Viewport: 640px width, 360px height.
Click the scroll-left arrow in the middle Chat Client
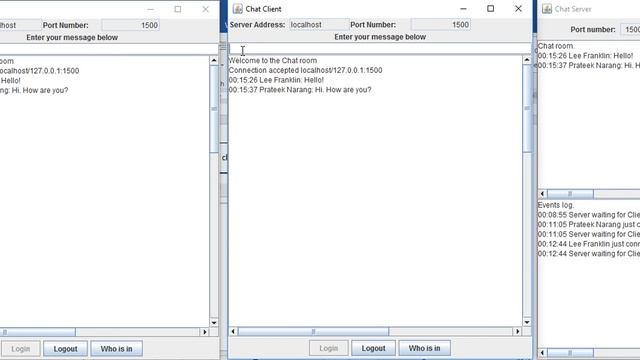pos(233,331)
